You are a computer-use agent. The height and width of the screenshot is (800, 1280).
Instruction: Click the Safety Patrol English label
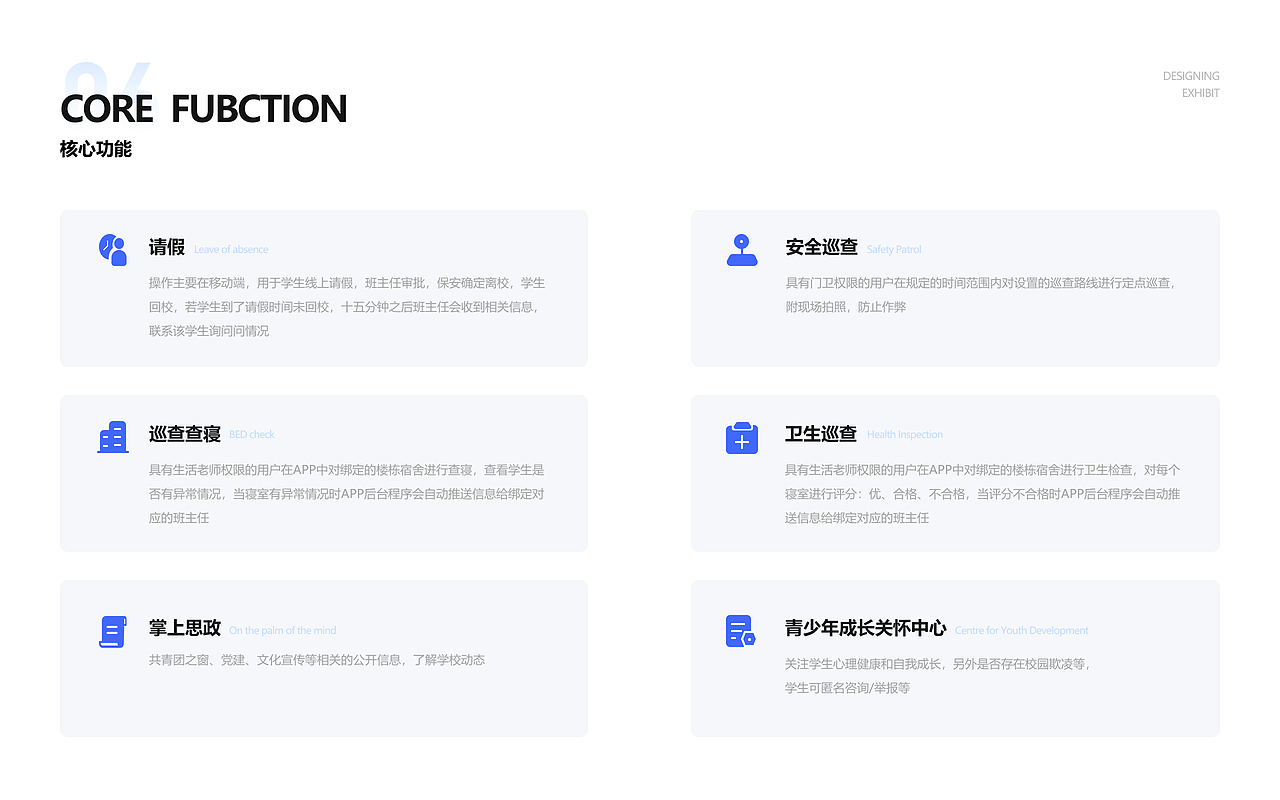(x=893, y=249)
